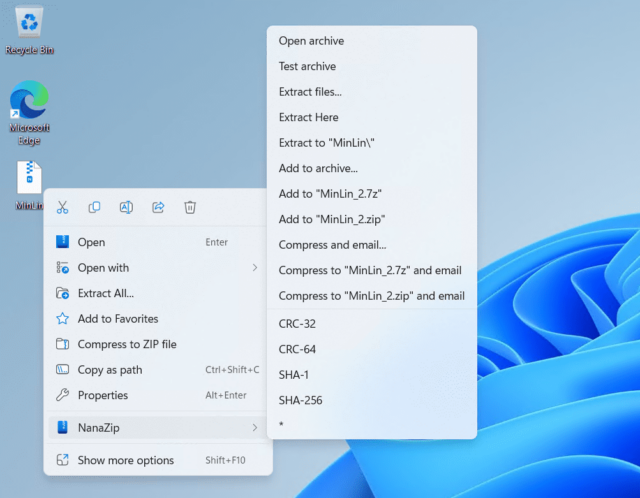The height and width of the screenshot is (498, 640).
Task: Choose Show more options
Action: click(157, 460)
